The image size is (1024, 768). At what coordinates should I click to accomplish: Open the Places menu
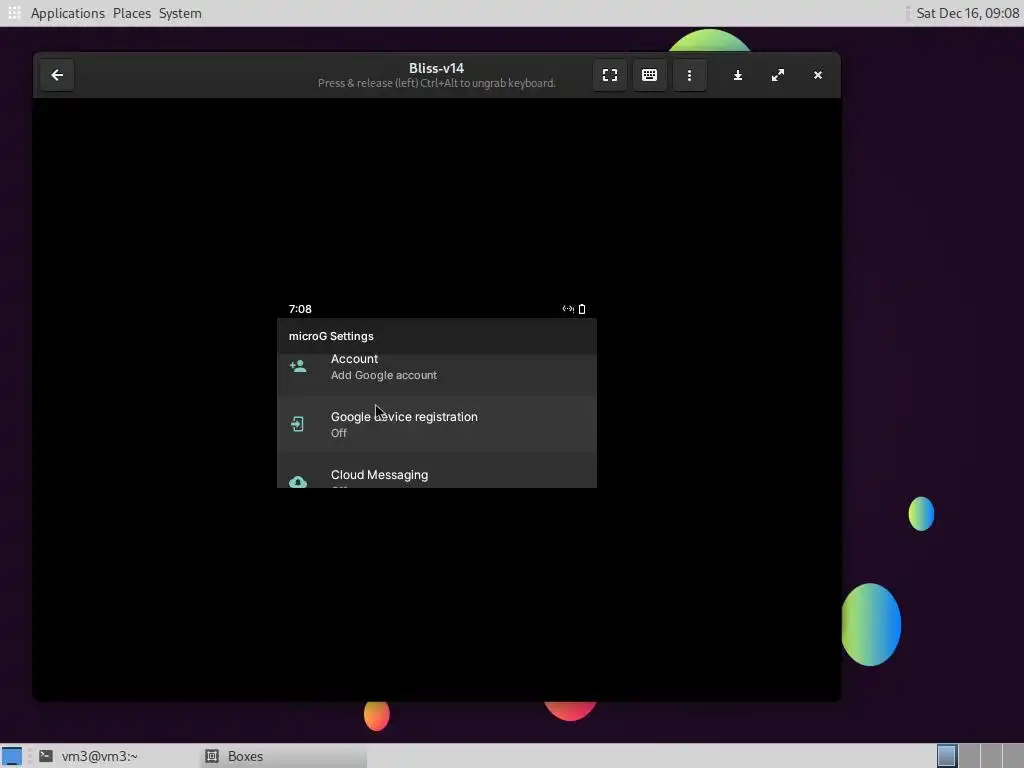132,13
